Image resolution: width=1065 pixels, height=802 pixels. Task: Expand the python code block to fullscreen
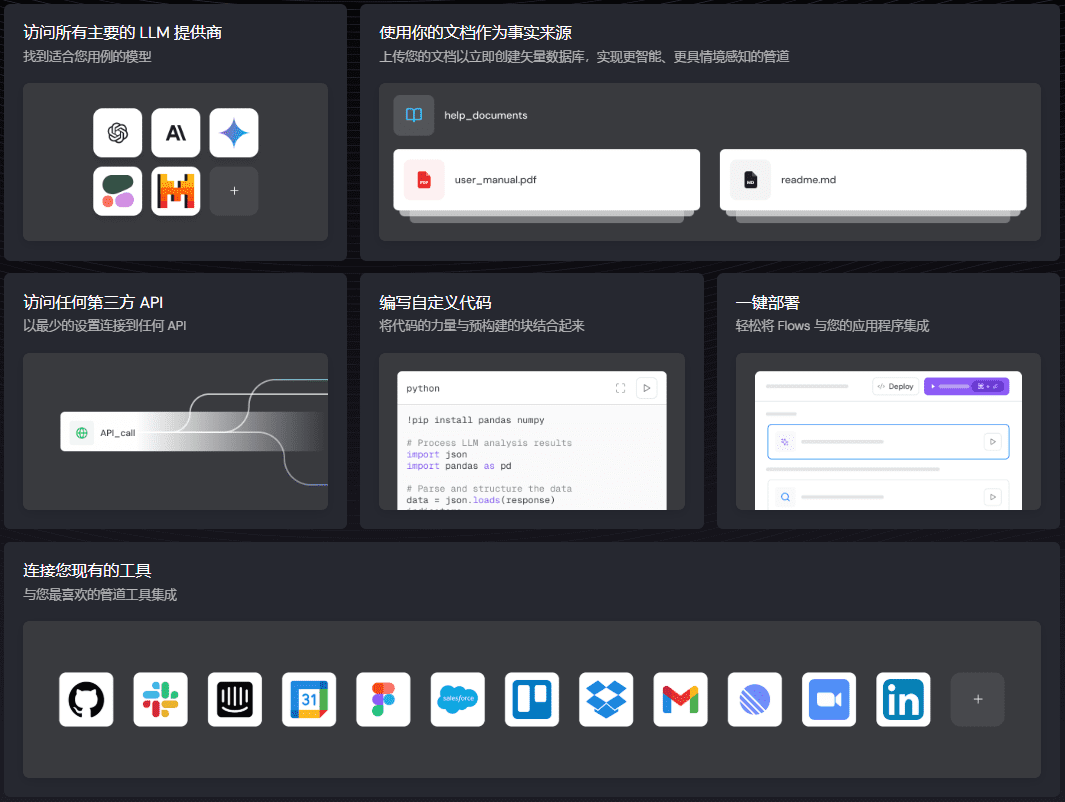pyautogui.click(x=620, y=388)
